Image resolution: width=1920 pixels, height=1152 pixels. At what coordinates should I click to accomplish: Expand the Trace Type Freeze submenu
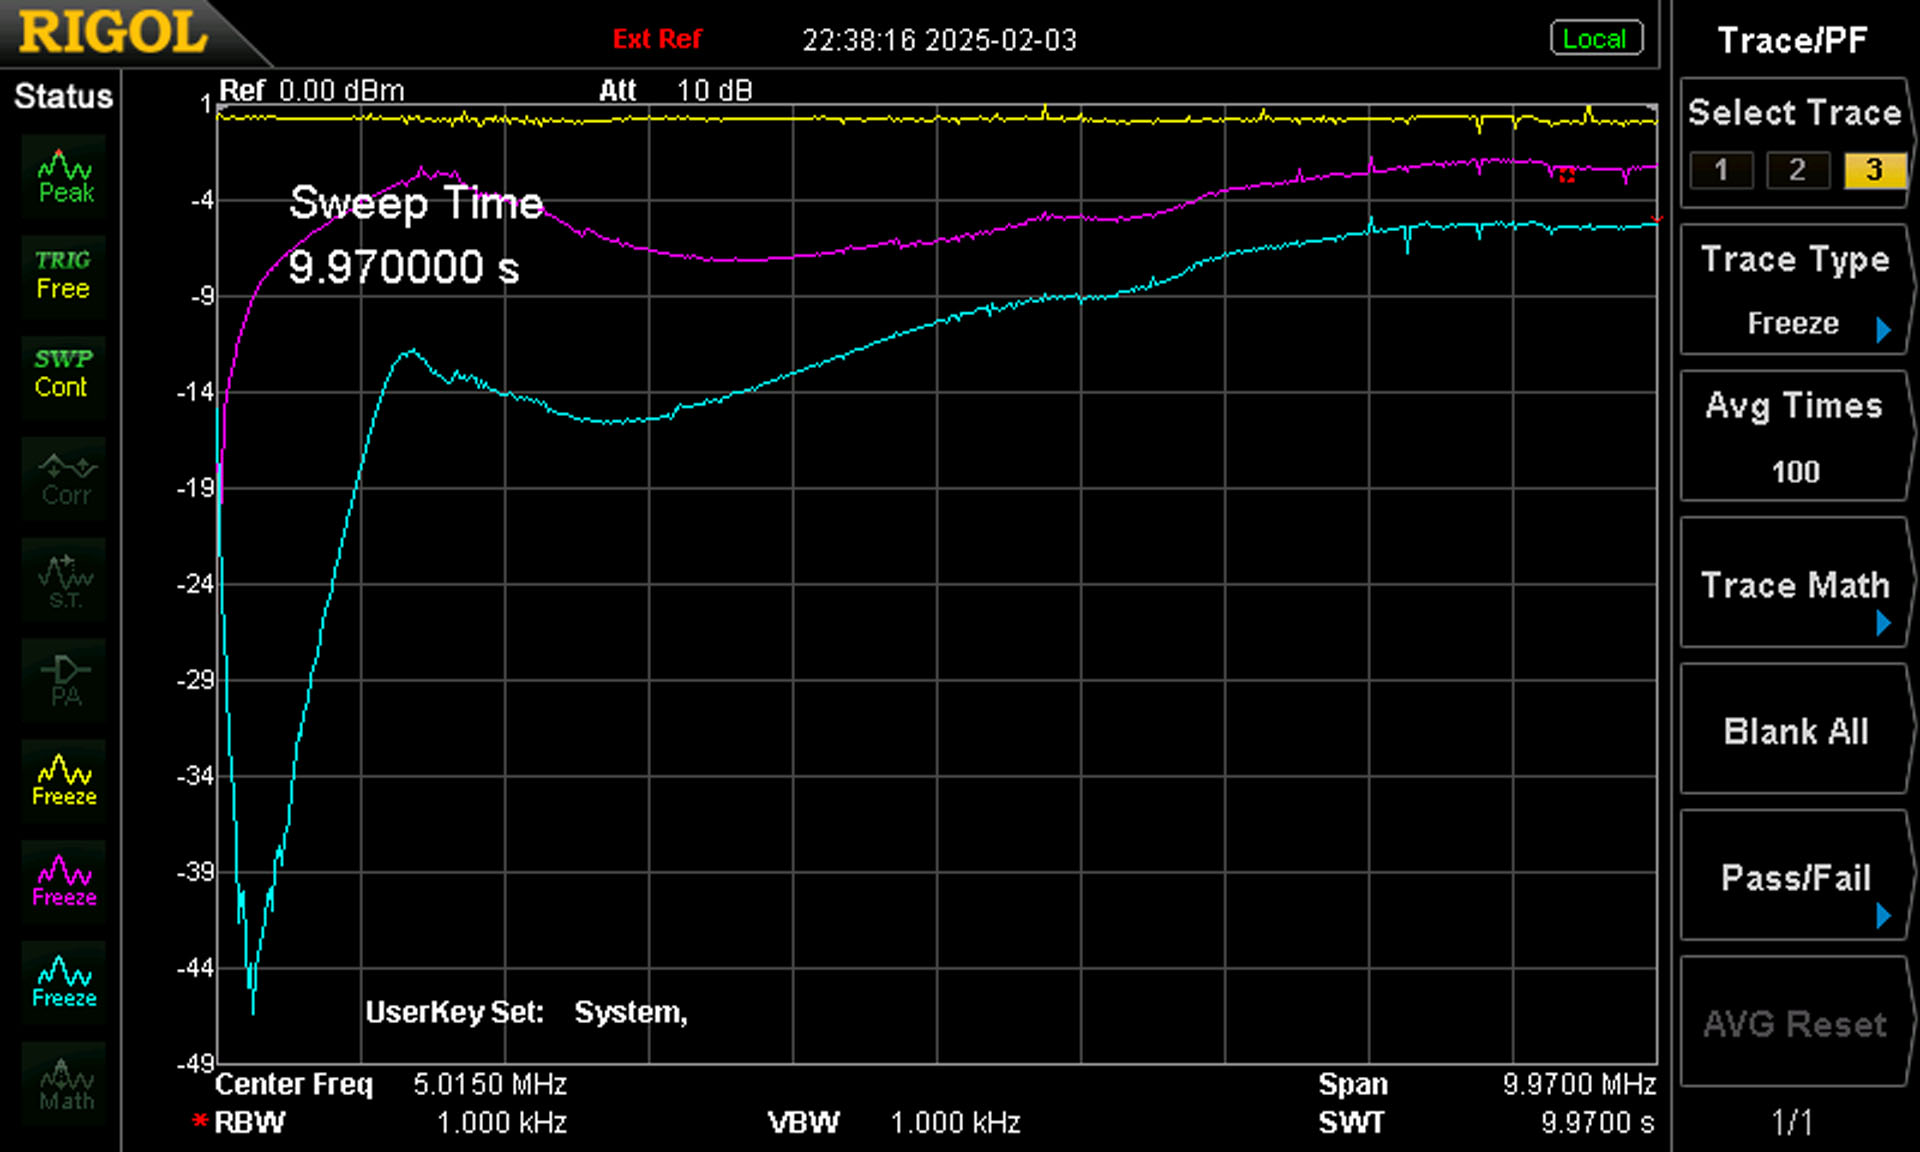[1795, 290]
